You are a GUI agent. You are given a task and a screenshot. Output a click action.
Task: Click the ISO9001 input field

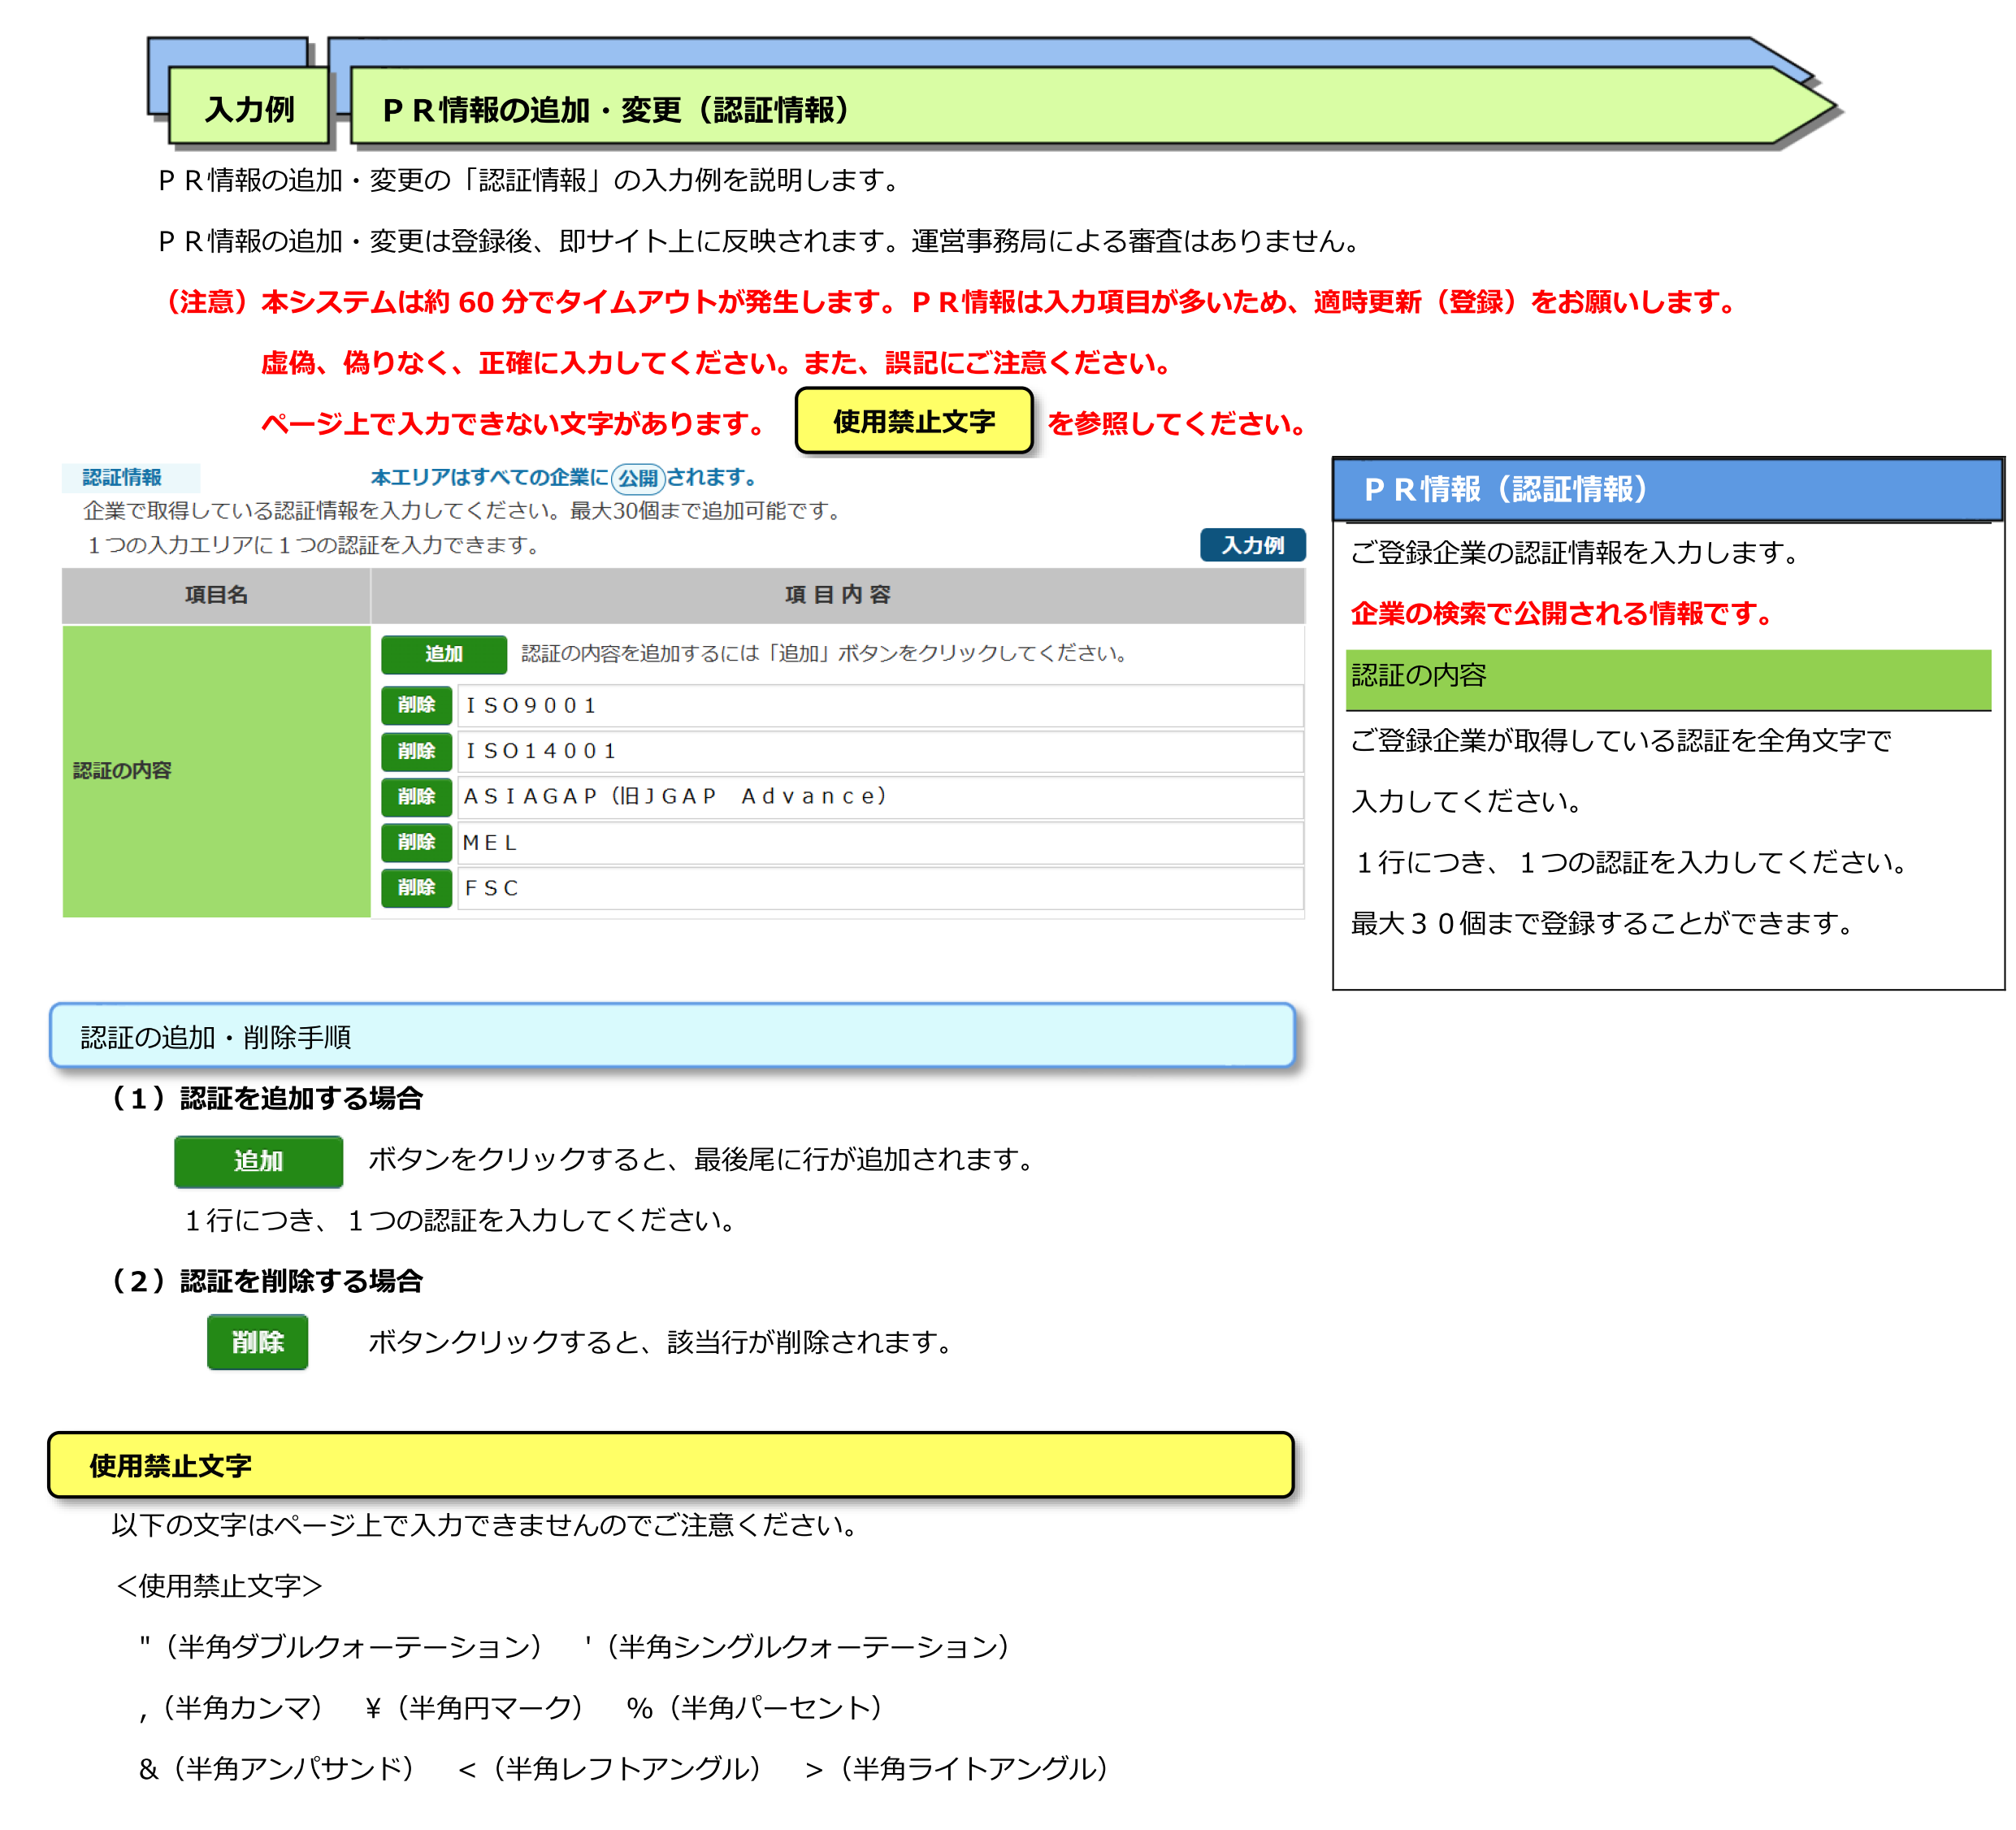(880, 706)
